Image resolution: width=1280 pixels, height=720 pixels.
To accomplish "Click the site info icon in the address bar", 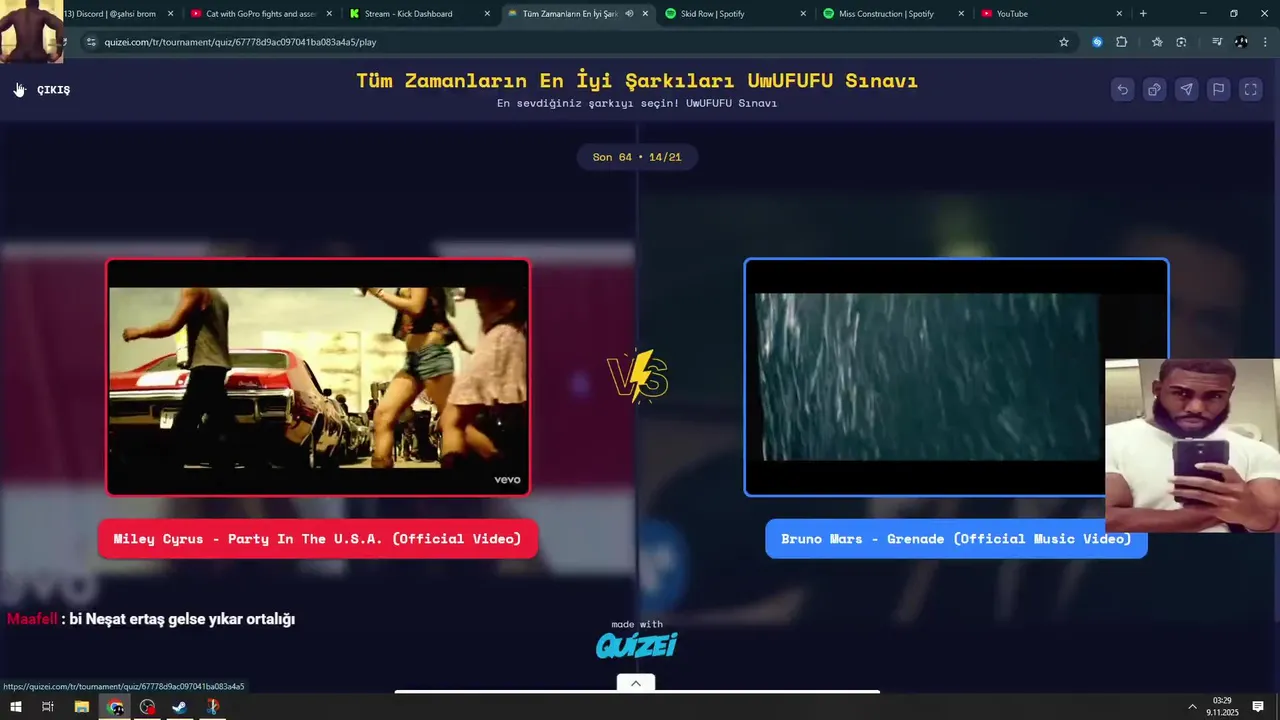I will (91, 42).
